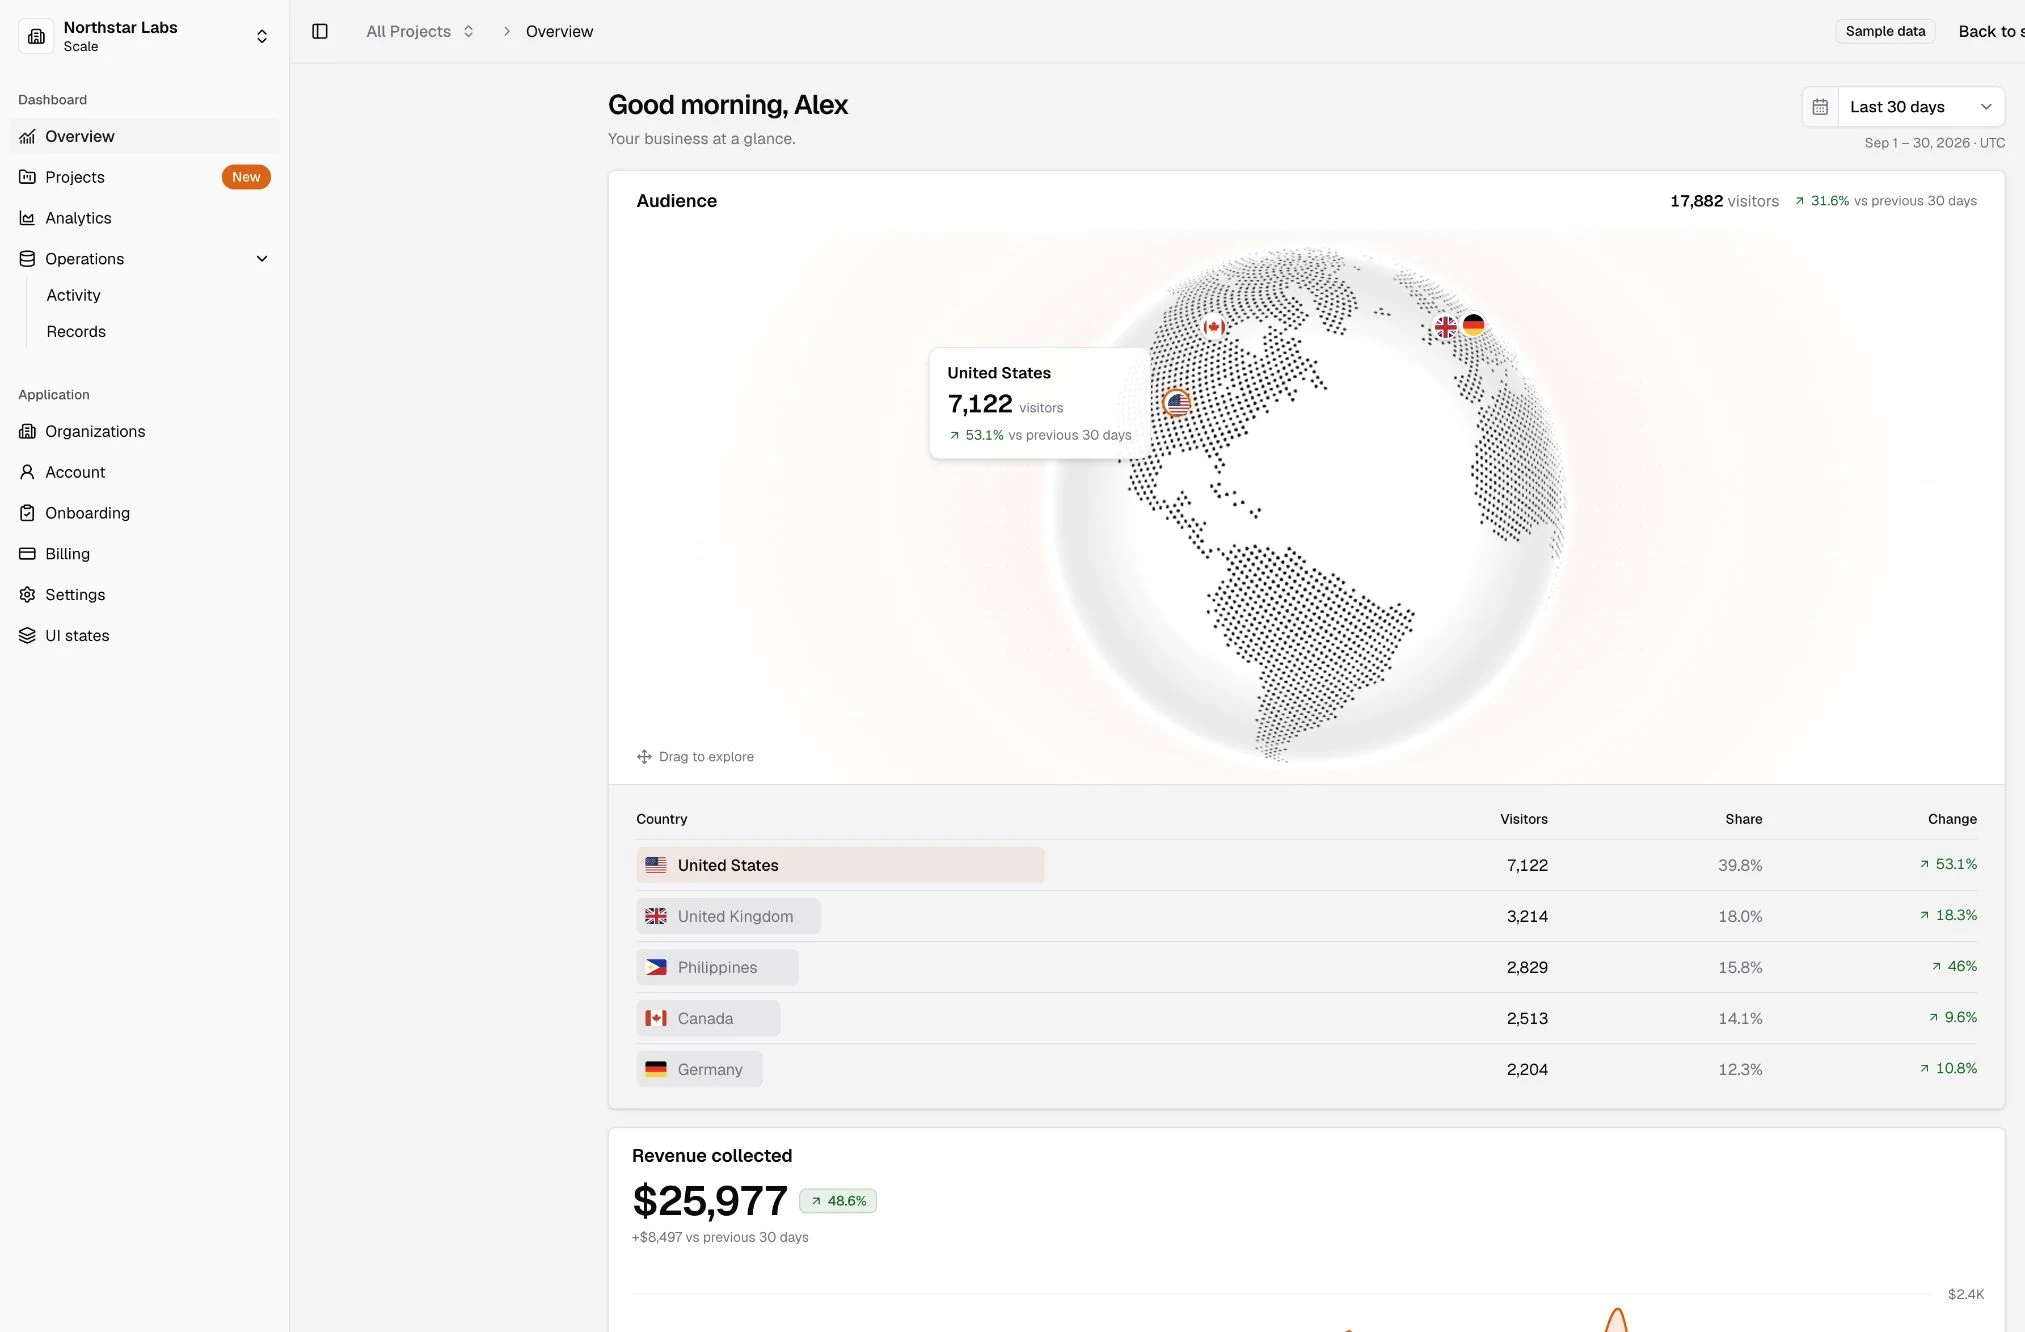Open the workspace switcher chevrons
2025x1332 pixels.
tap(262, 36)
